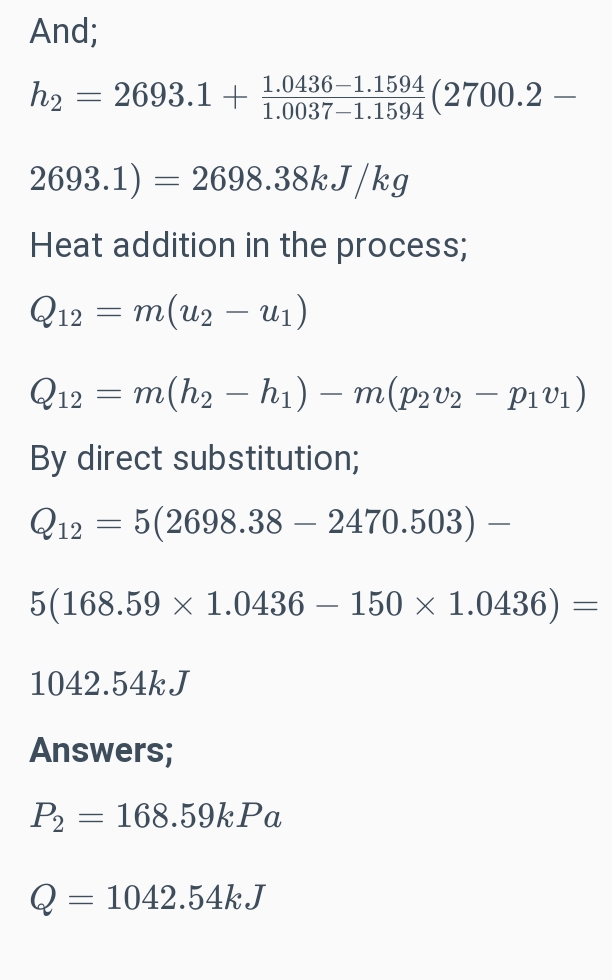The height and width of the screenshot is (980, 612).
Task: Click the h₂ symbol starting the enthalpy equation
Action: tap(47, 97)
